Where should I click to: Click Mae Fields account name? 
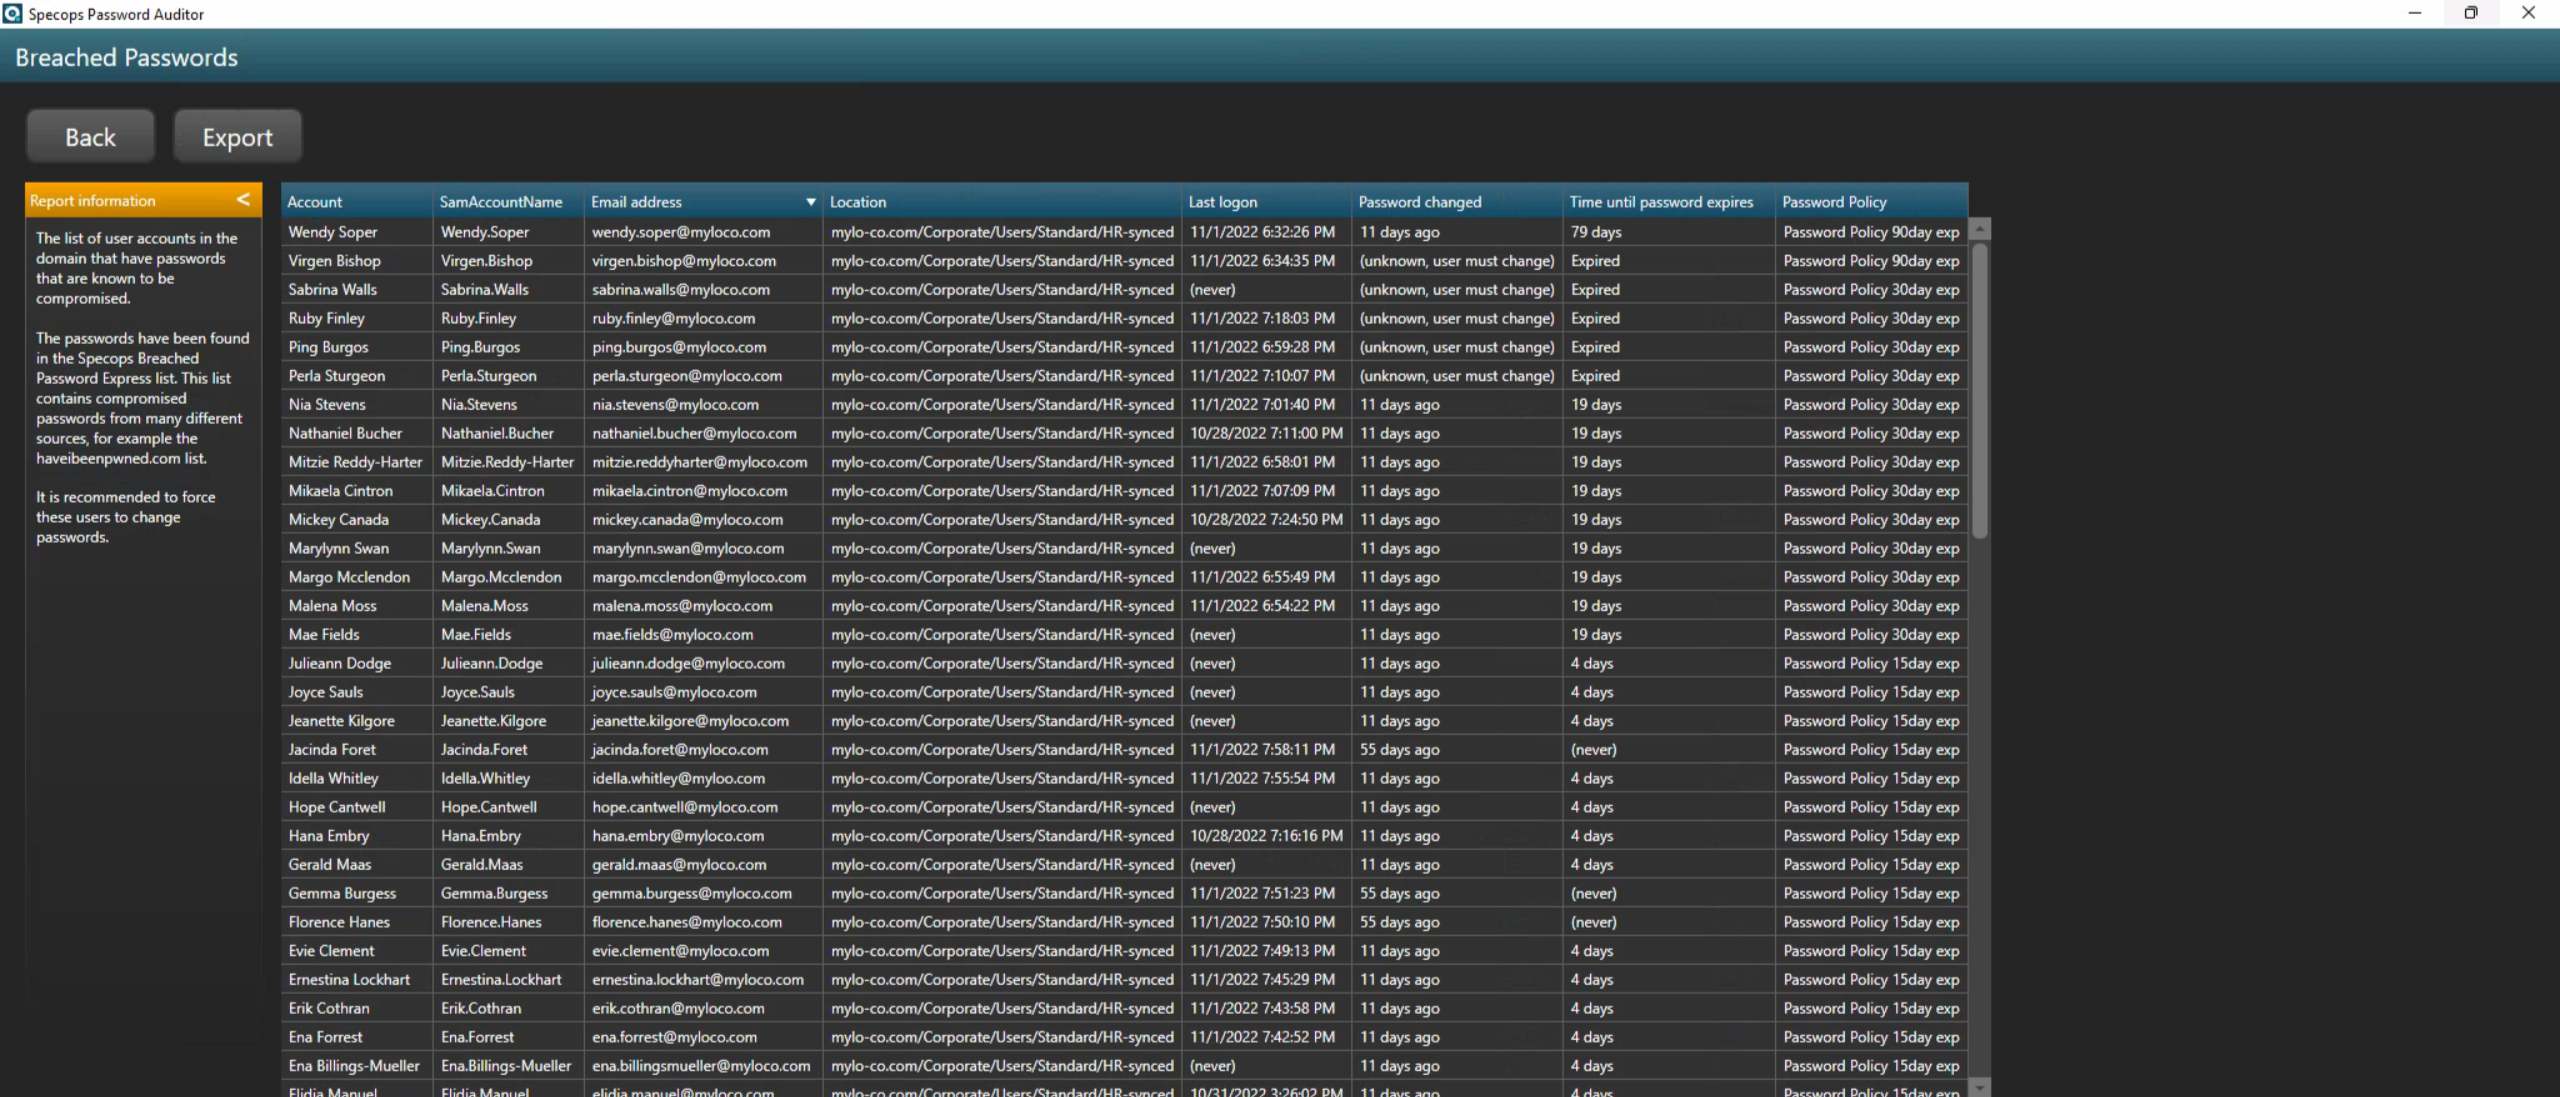click(x=323, y=635)
